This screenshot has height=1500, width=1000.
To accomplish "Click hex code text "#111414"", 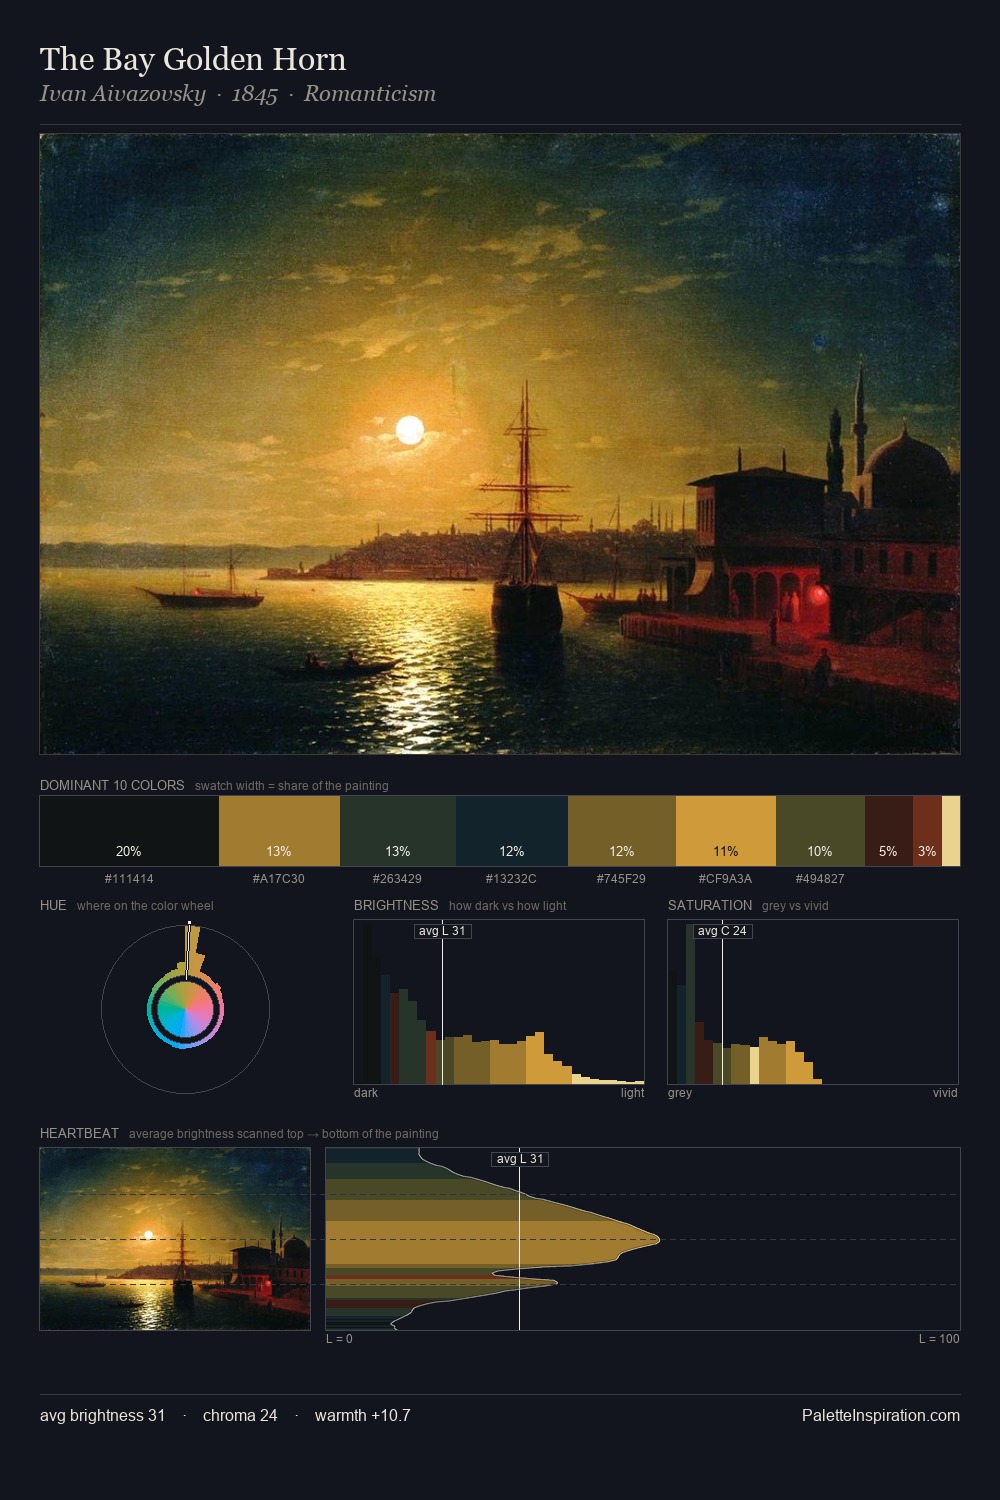I will (x=129, y=878).
